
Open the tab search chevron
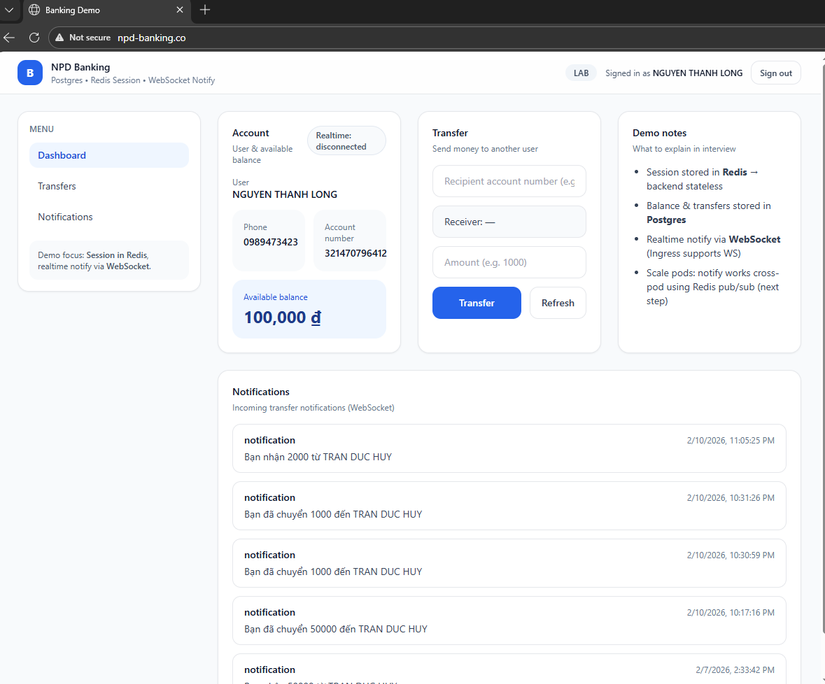(9, 9)
